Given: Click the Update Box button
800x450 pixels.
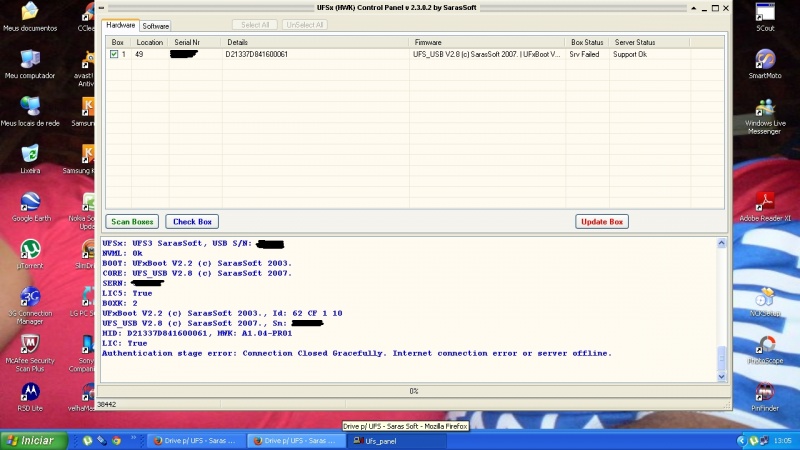Looking at the screenshot, I should coord(602,221).
